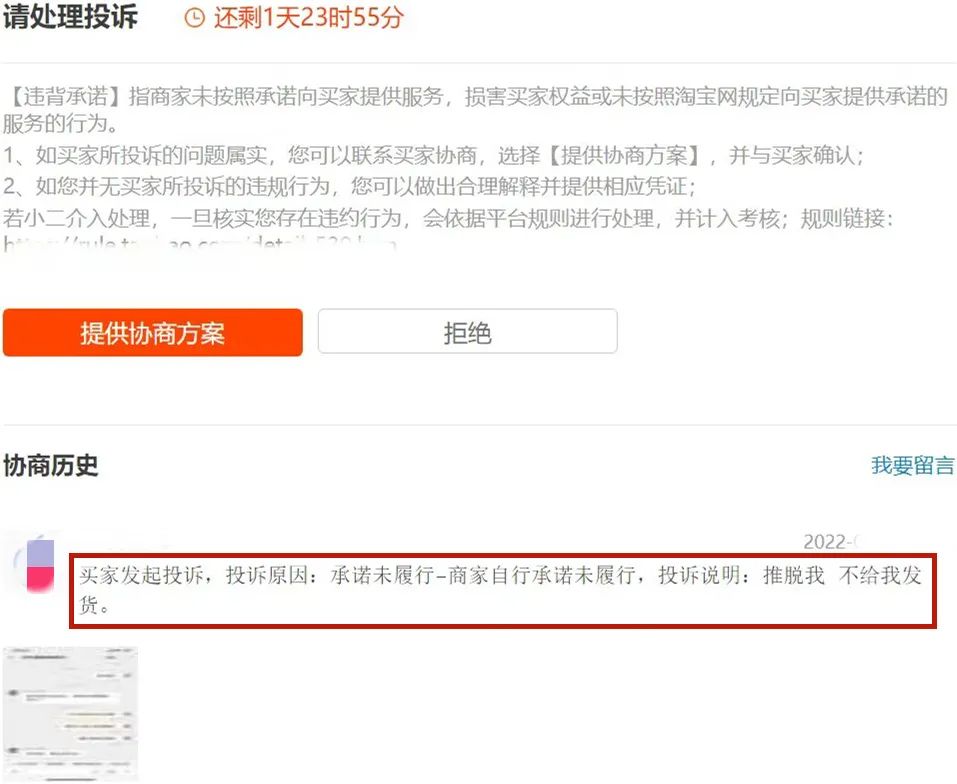Click the negotiation history chat image preview
957x784 pixels.
[x=70, y=712]
